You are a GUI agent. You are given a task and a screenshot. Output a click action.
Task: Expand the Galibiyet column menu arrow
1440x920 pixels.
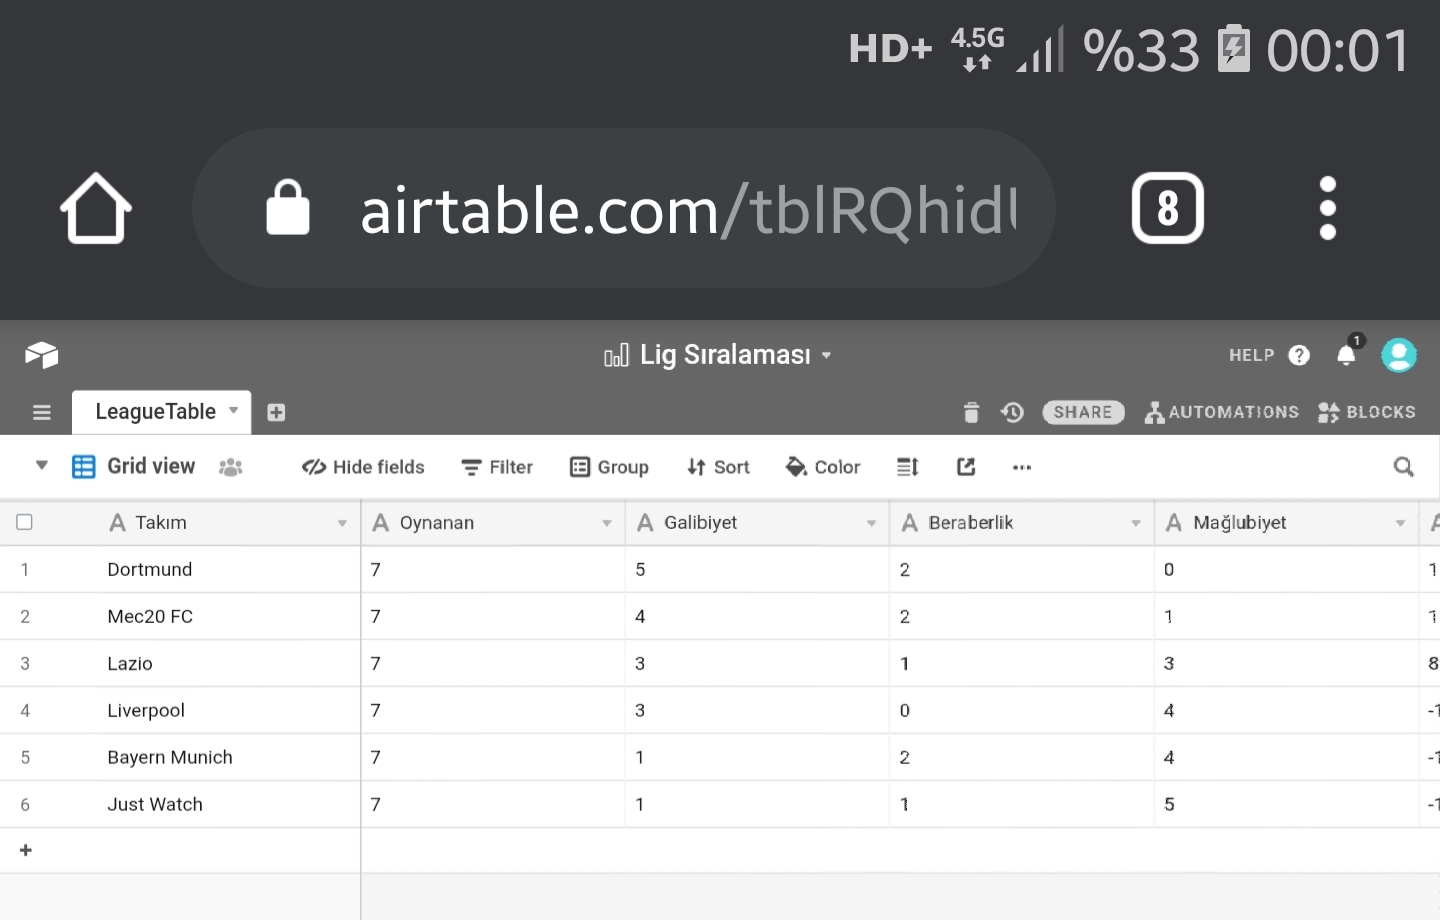pos(871,523)
